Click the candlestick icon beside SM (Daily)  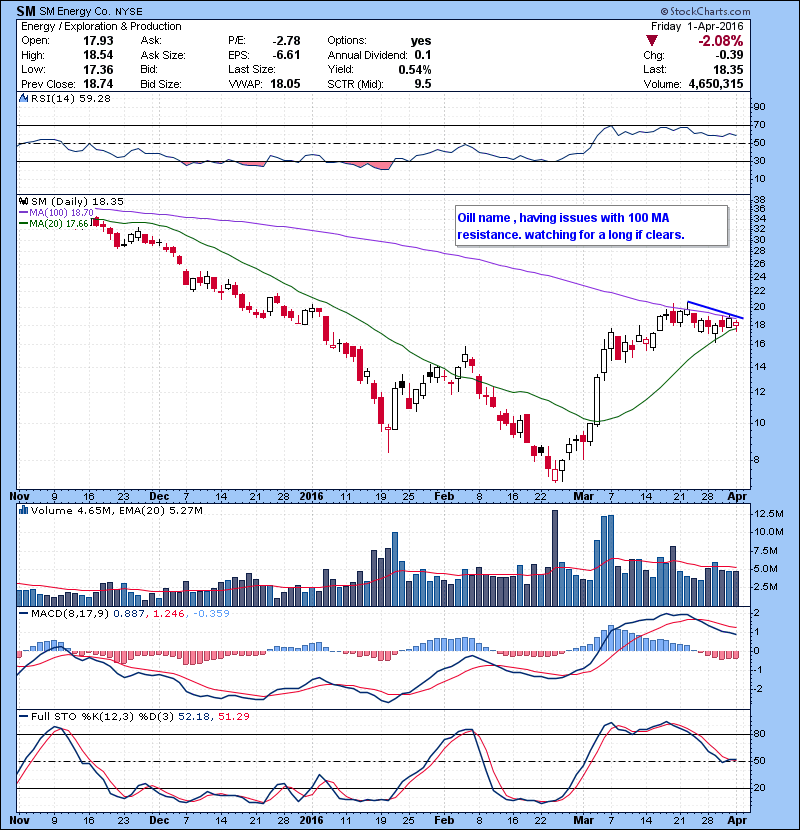pos(23,201)
